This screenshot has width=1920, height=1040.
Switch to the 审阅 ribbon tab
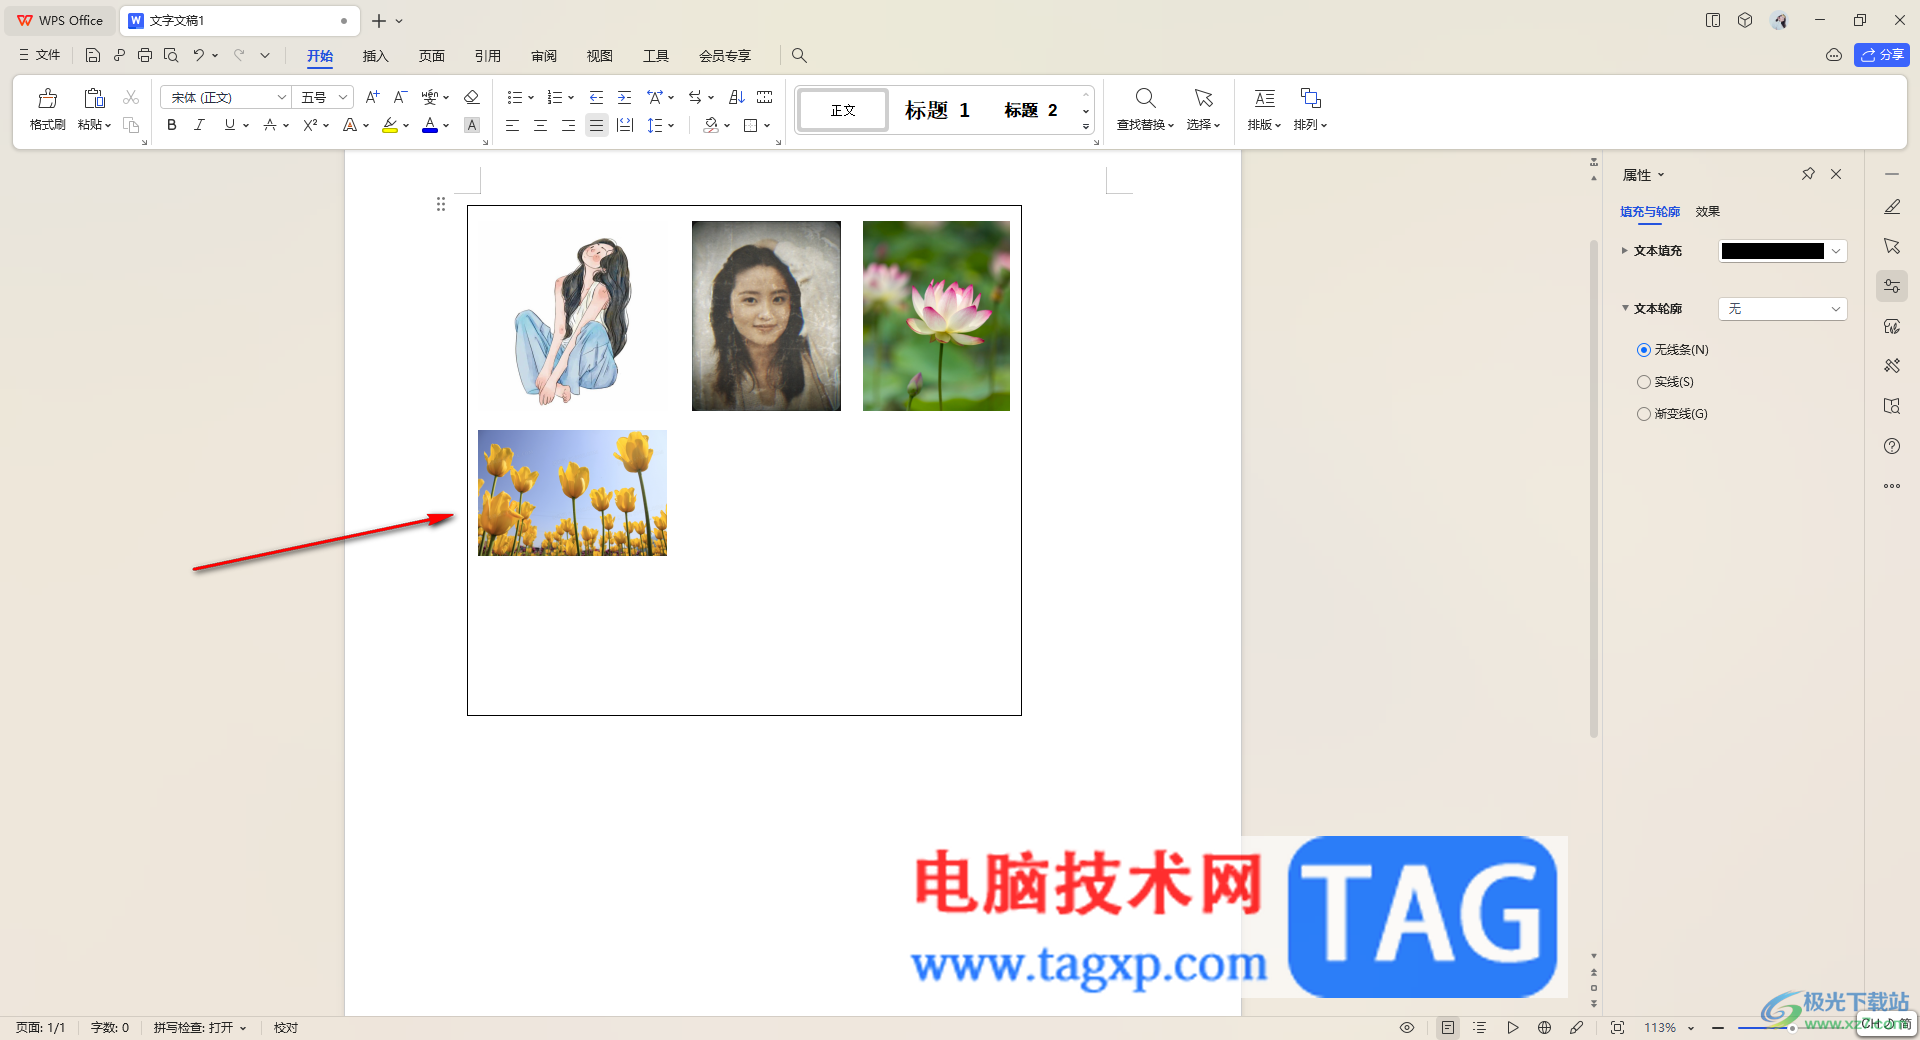[x=544, y=56]
